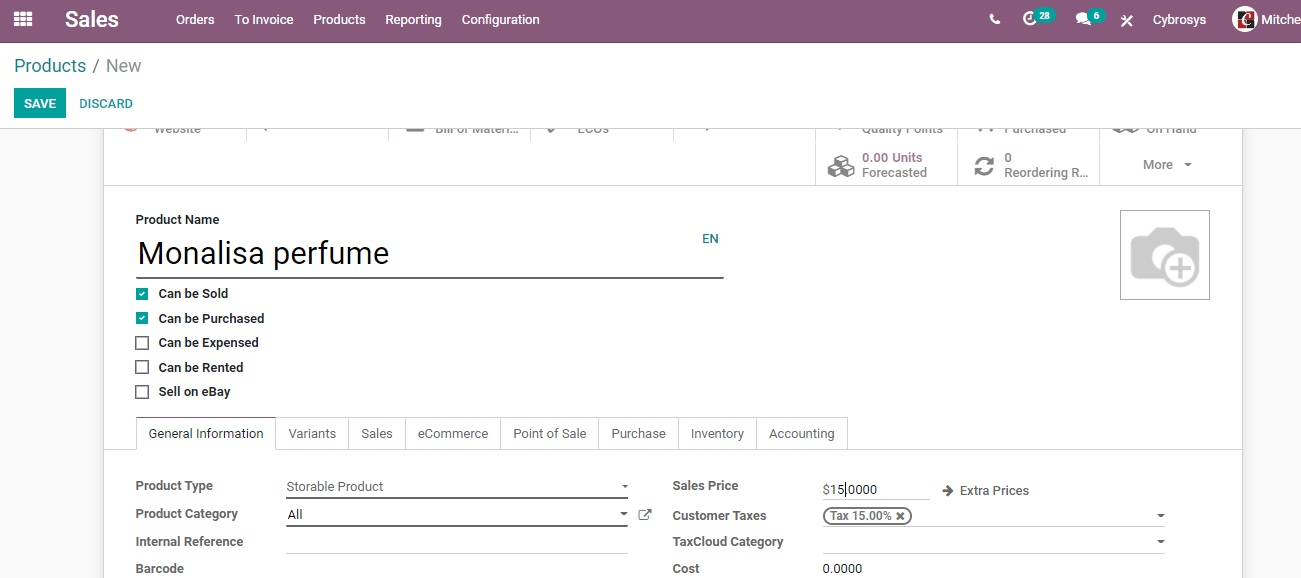
Task: Uncheck the Can be Sold checkbox
Action: tap(142, 294)
